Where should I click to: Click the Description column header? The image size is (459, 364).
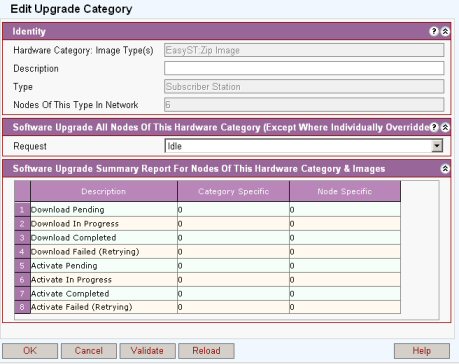[104, 191]
